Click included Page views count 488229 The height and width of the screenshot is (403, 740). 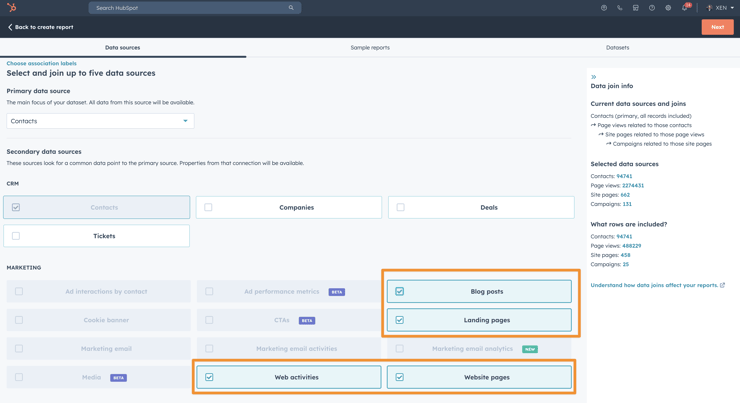pos(631,246)
